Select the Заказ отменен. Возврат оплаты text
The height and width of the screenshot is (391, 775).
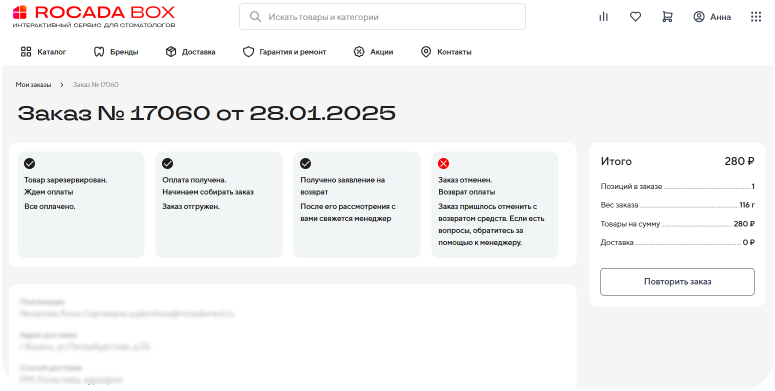coord(467,186)
